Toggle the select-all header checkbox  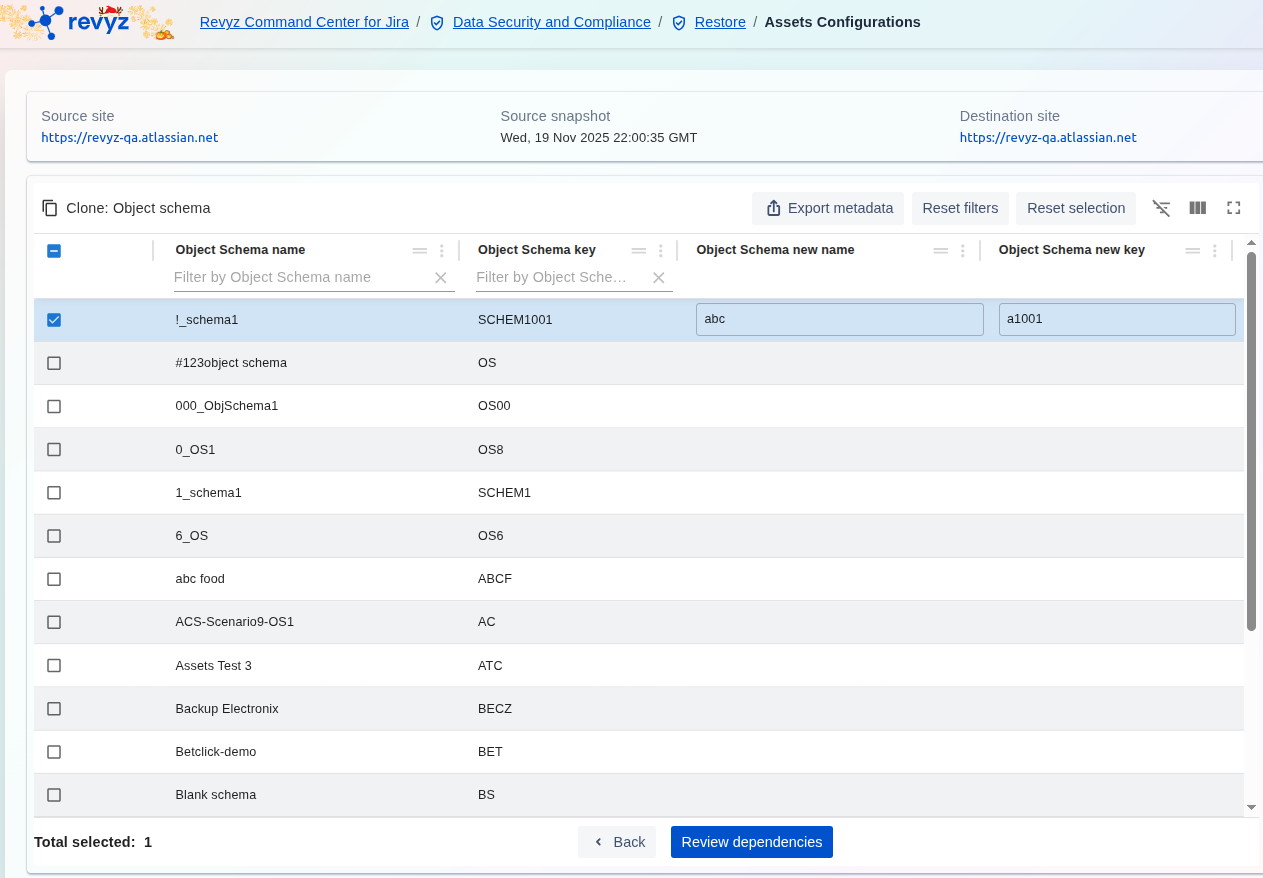pos(54,251)
